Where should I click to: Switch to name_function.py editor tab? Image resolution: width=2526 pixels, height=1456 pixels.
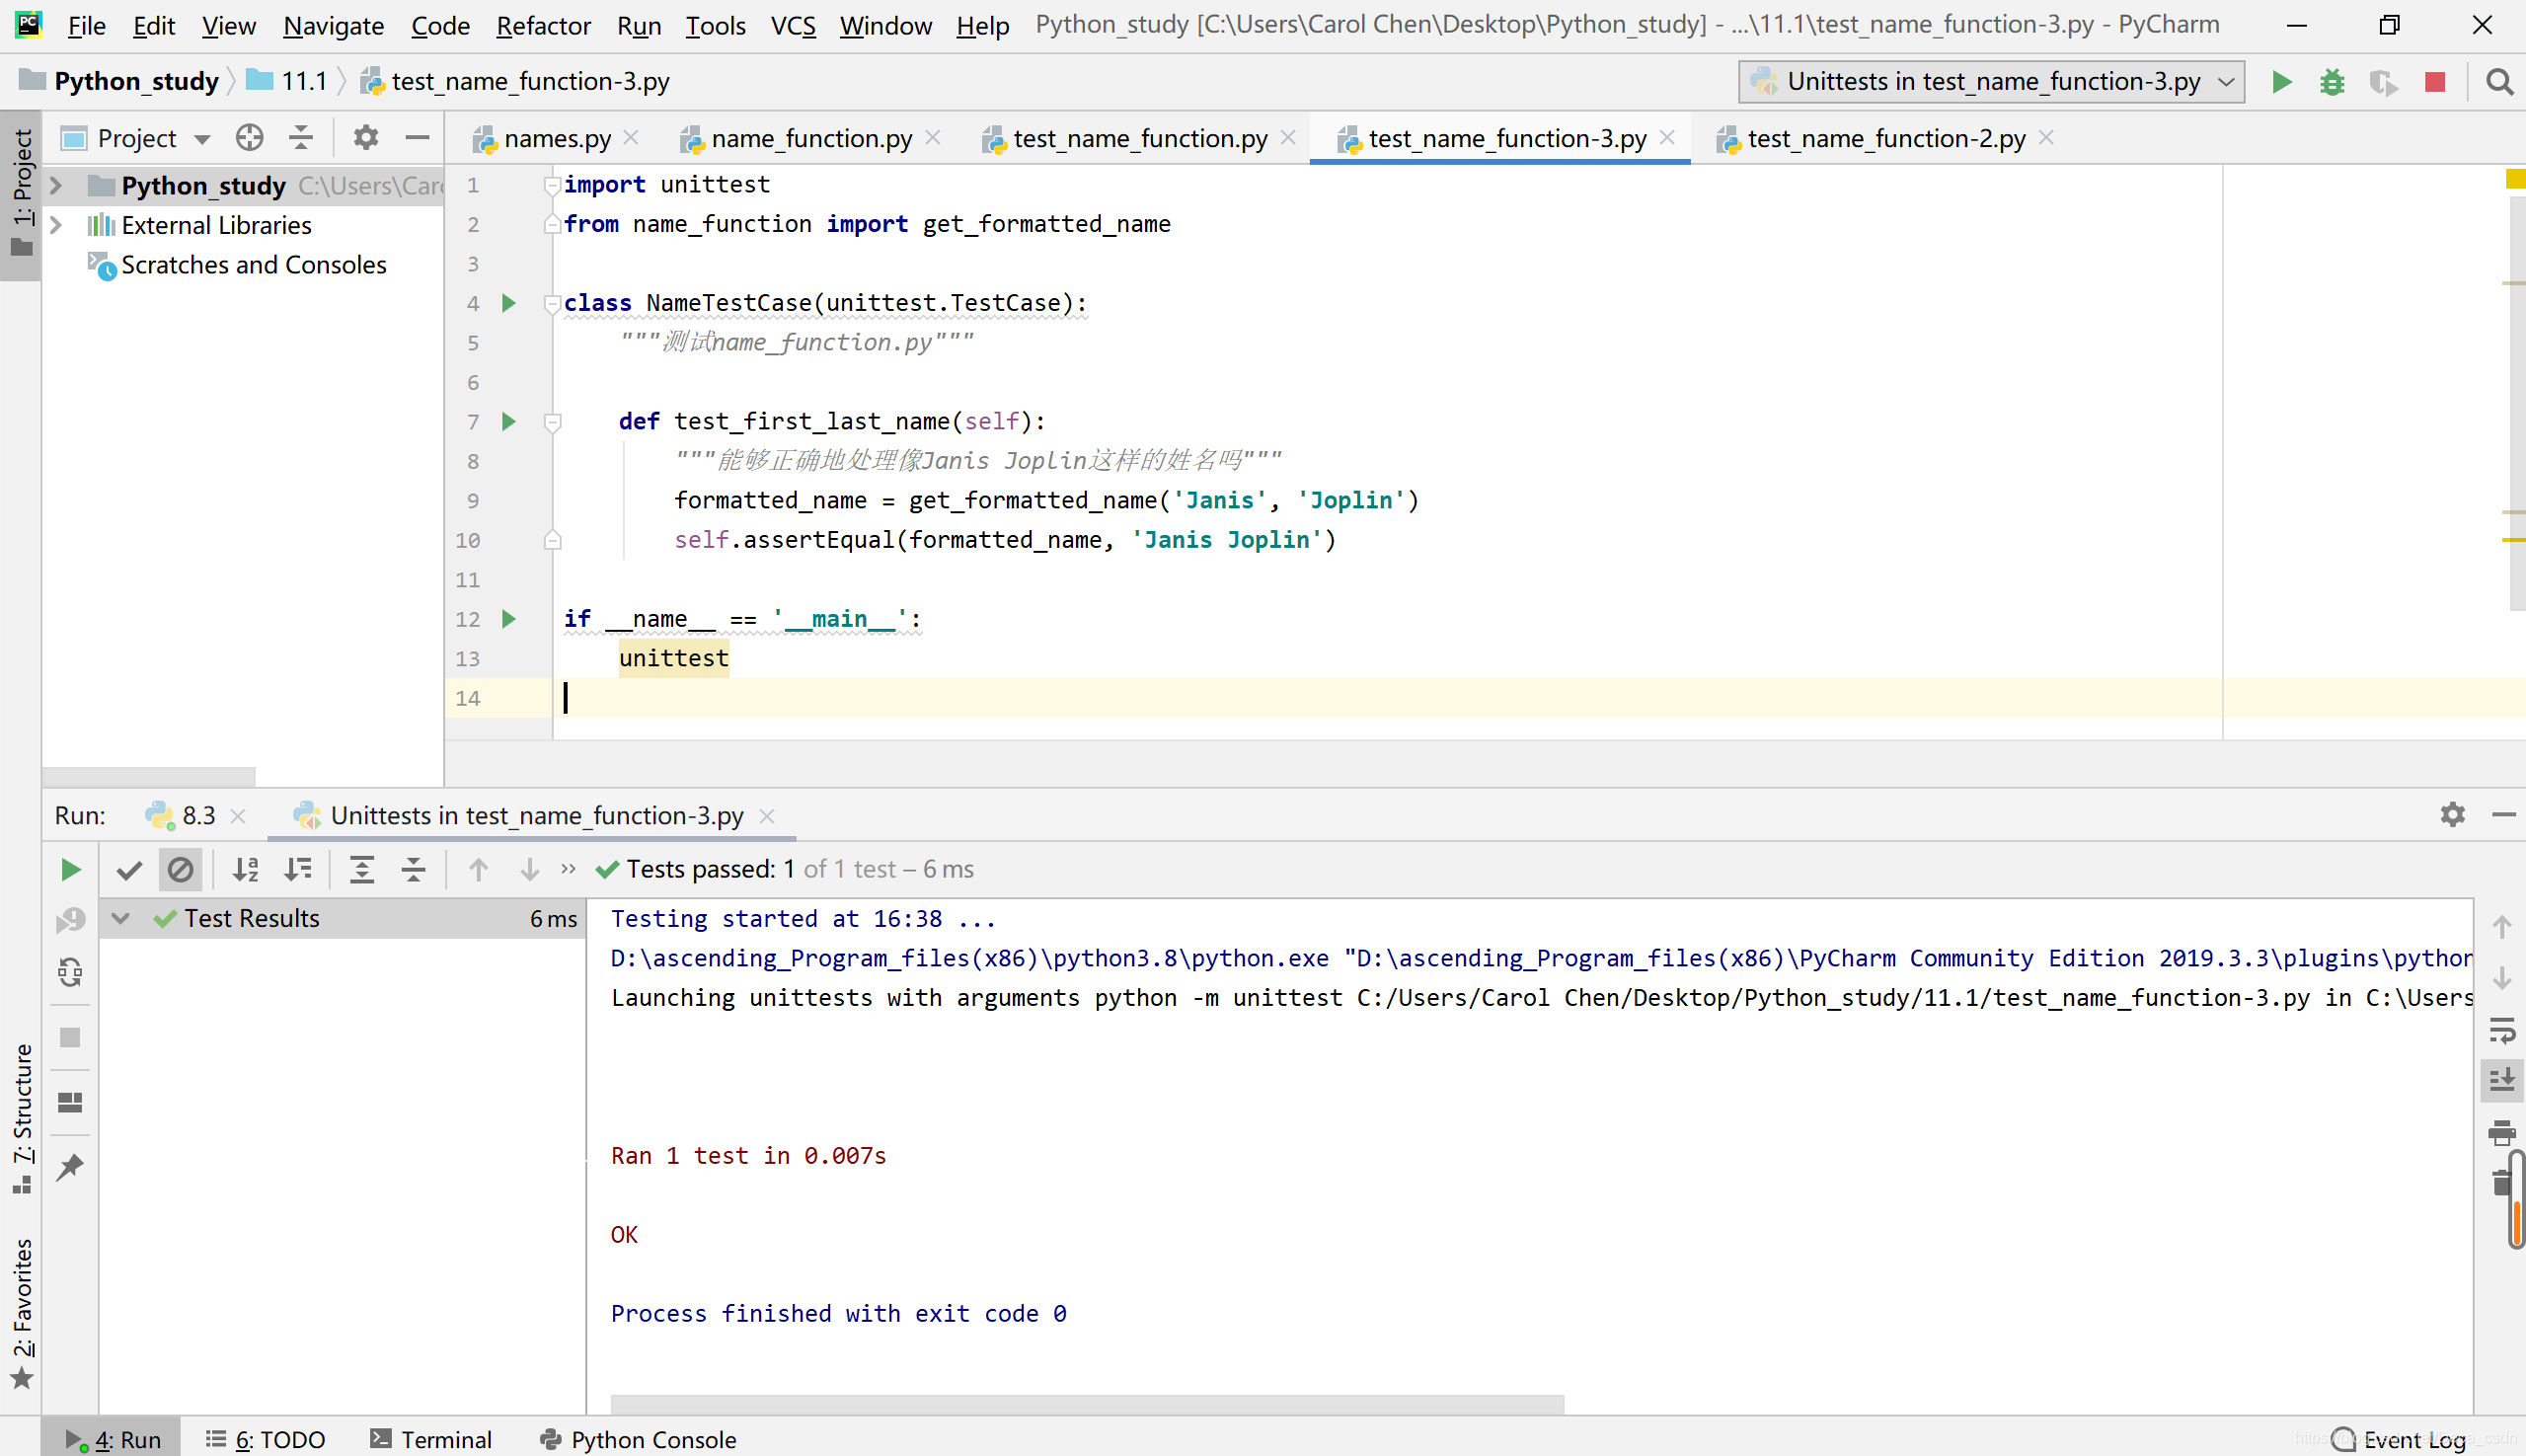[x=811, y=139]
